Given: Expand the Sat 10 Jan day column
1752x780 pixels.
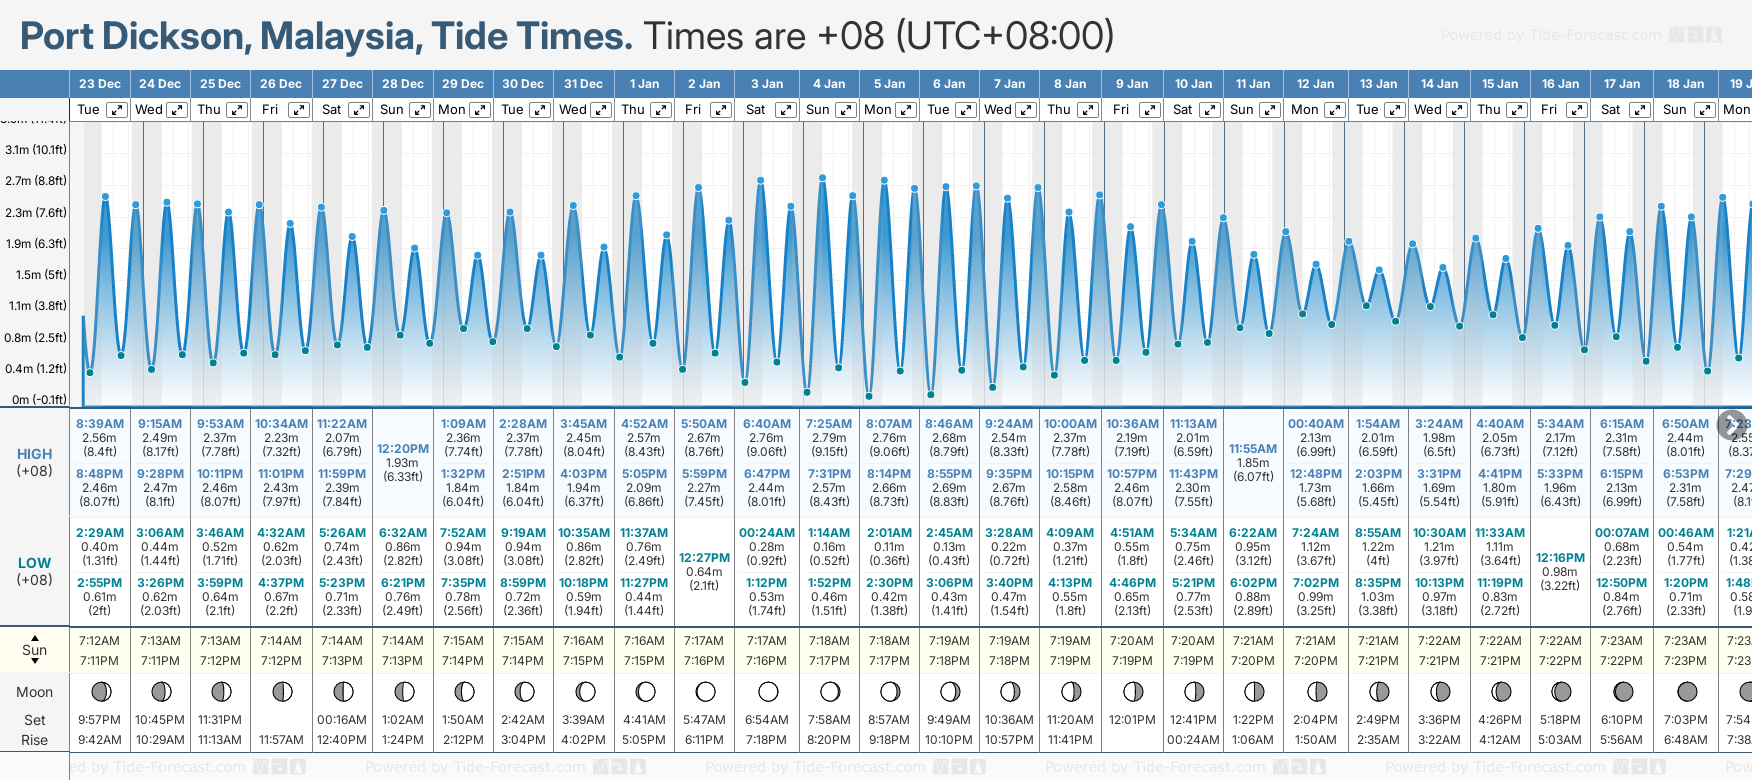Looking at the screenshot, I should click(x=1210, y=110).
